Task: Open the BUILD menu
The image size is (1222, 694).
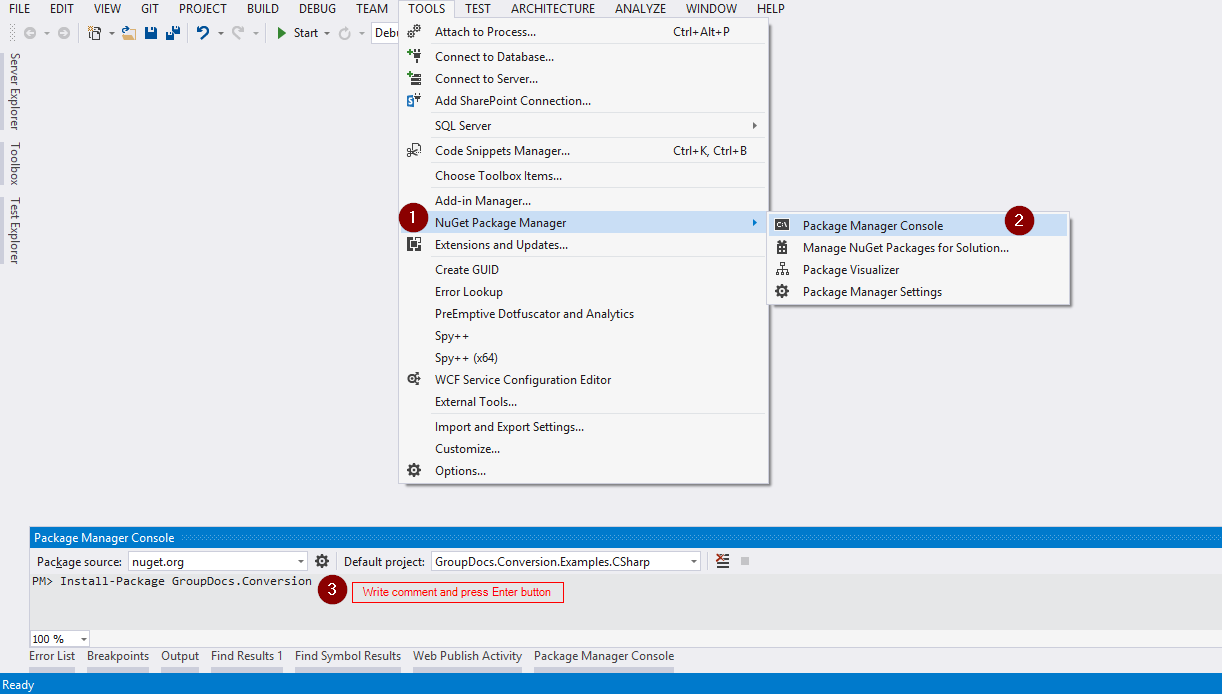Action: tap(263, 9)
